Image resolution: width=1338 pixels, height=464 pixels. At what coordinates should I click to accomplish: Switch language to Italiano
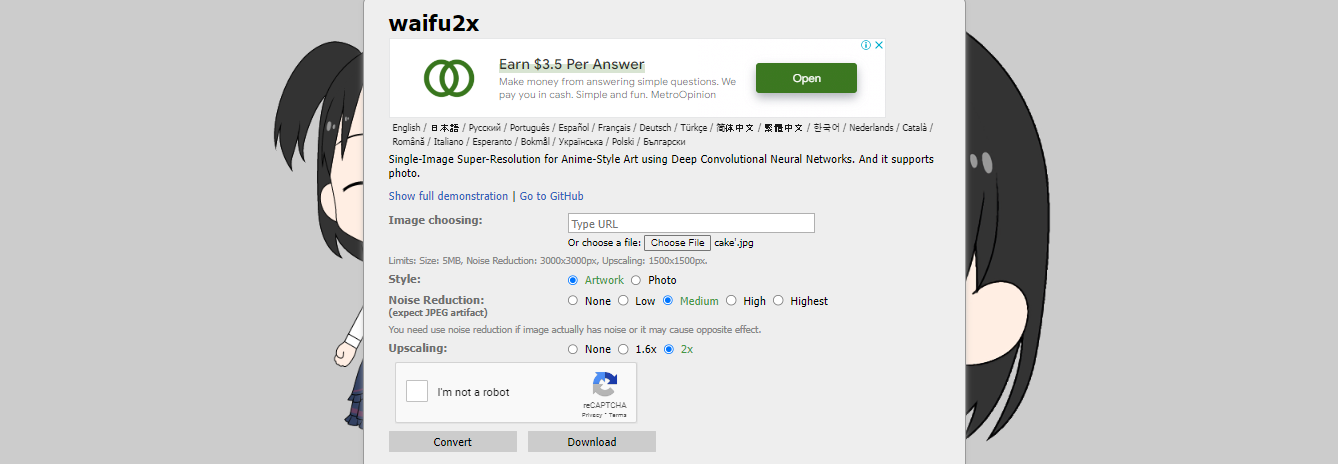tap(450, 142)
